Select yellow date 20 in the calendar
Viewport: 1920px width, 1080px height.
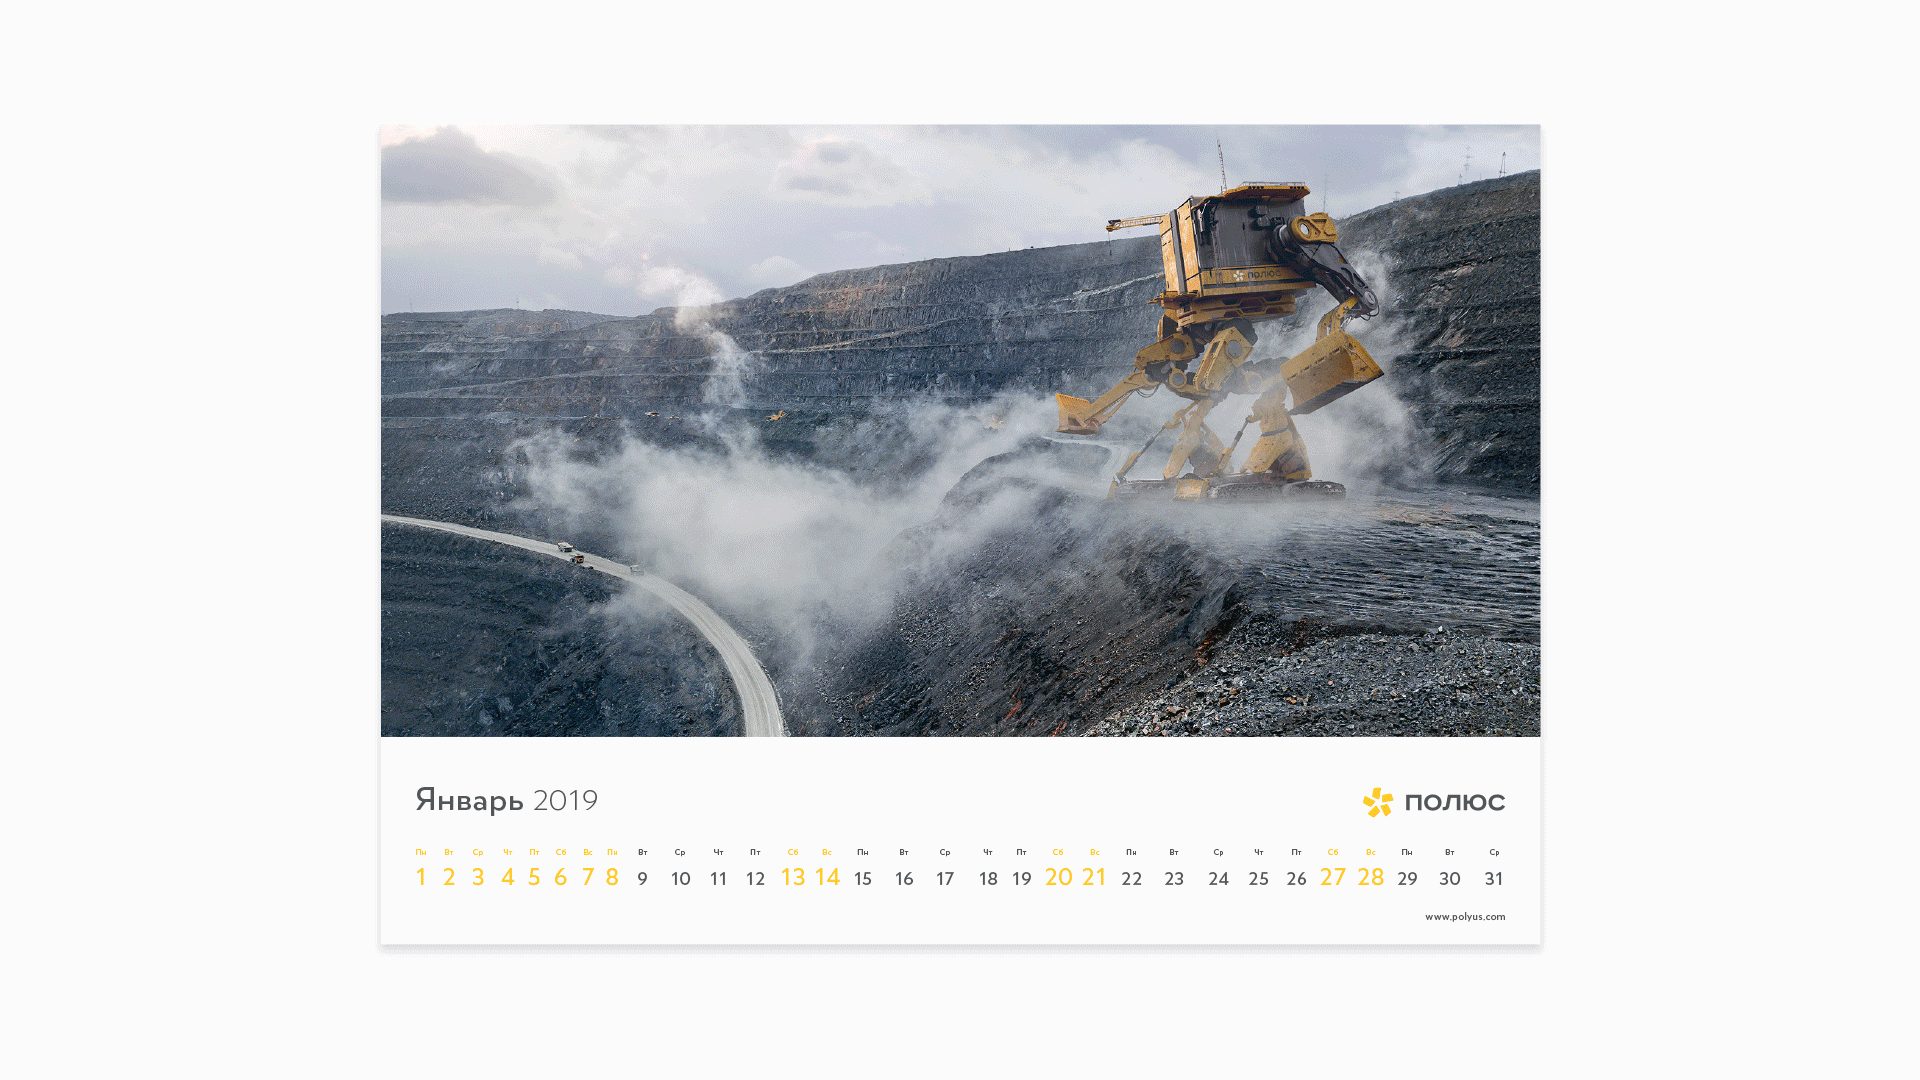tap(1058, 877)
